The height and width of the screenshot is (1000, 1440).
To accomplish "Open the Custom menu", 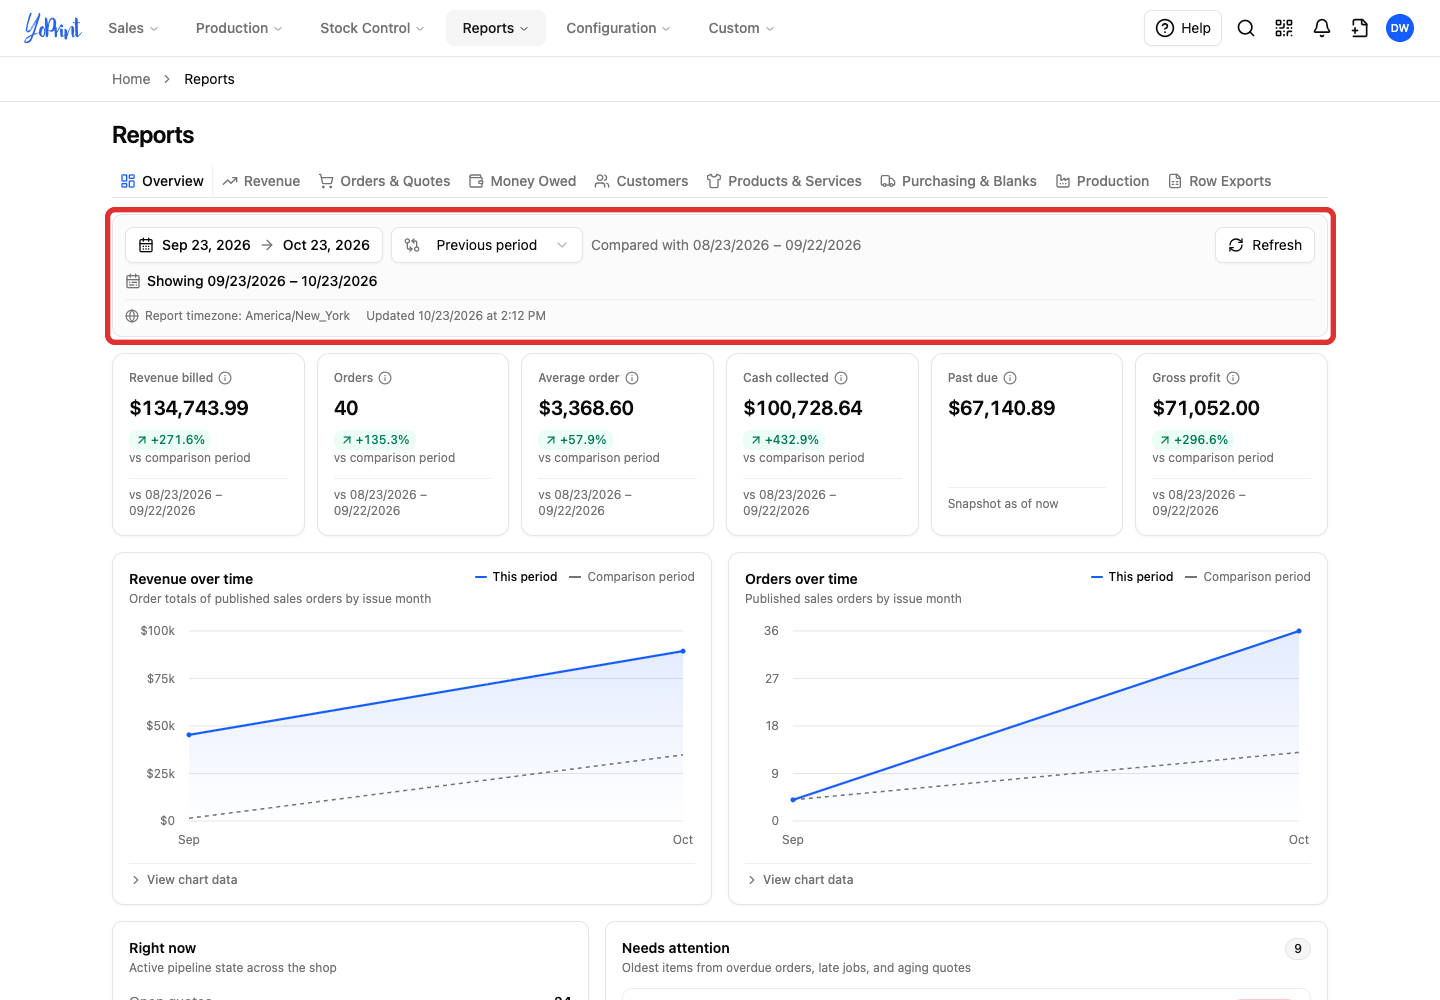I will pyautogui.click(x=741, y=28).
